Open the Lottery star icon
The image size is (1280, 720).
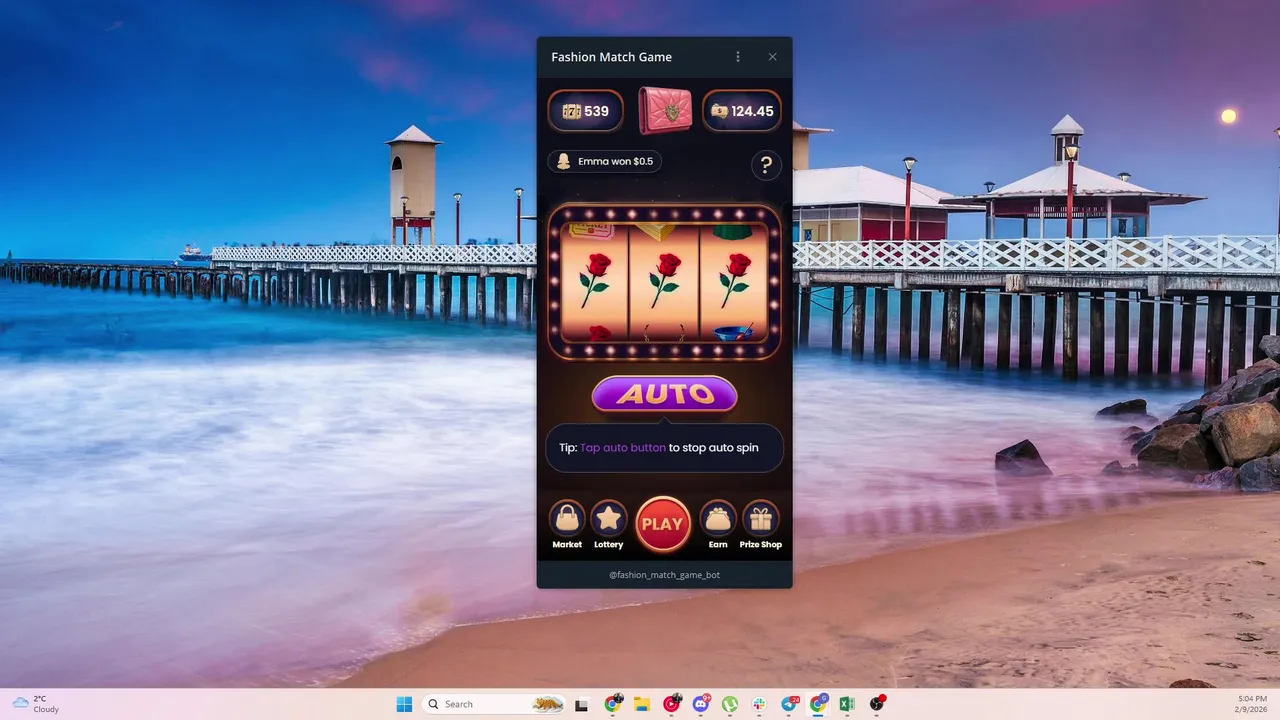(609, 519)
